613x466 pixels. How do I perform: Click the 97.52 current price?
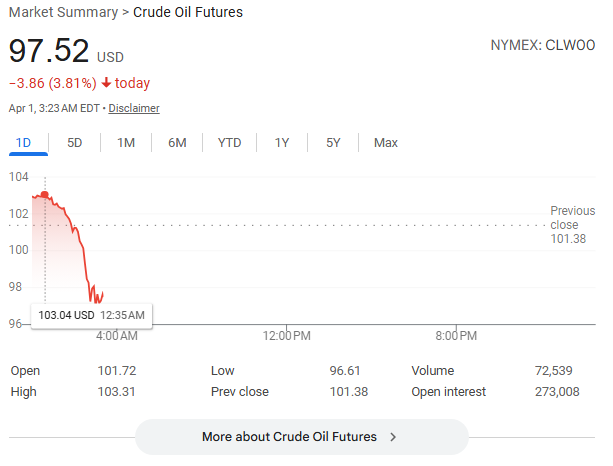(49, 52)
